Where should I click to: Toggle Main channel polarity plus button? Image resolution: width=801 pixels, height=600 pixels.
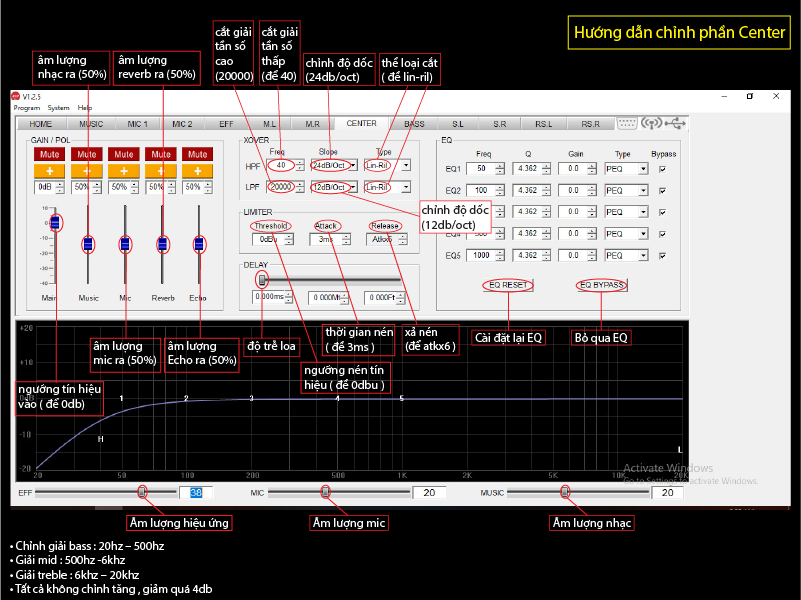point(50,171)
